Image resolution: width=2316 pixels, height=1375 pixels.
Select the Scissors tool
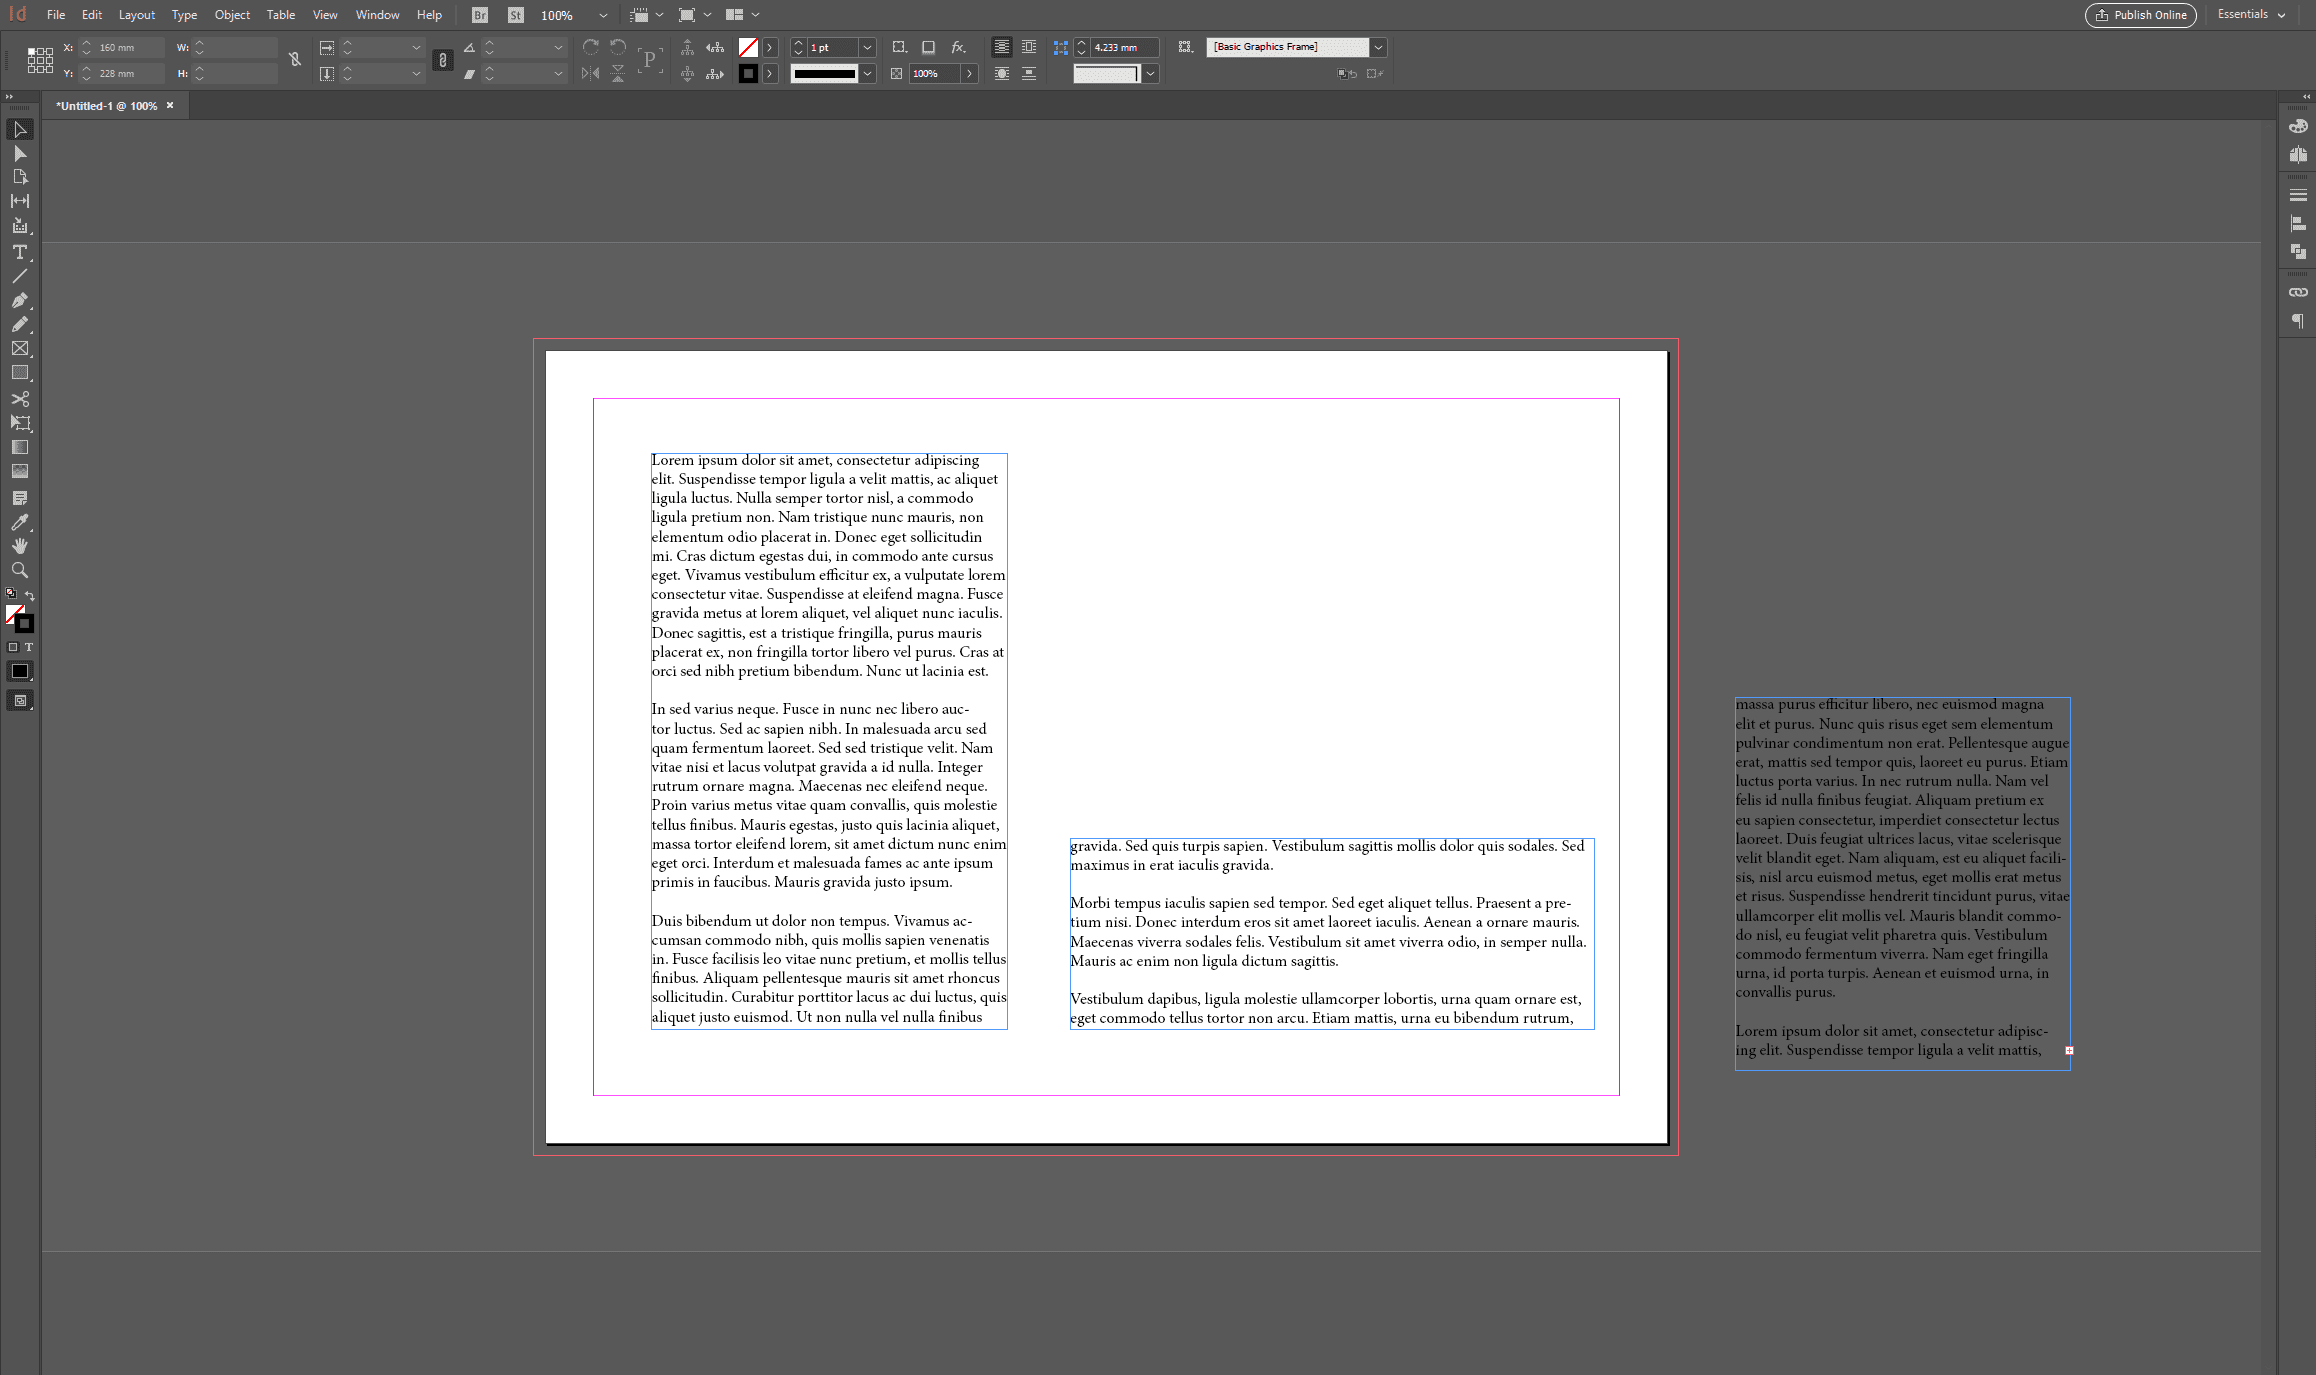(x=20, y=398)
